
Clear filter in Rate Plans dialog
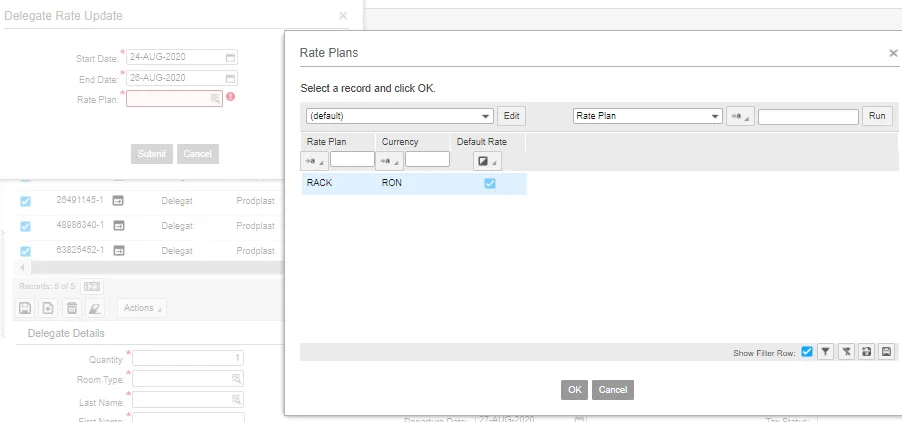click(846, 352)
